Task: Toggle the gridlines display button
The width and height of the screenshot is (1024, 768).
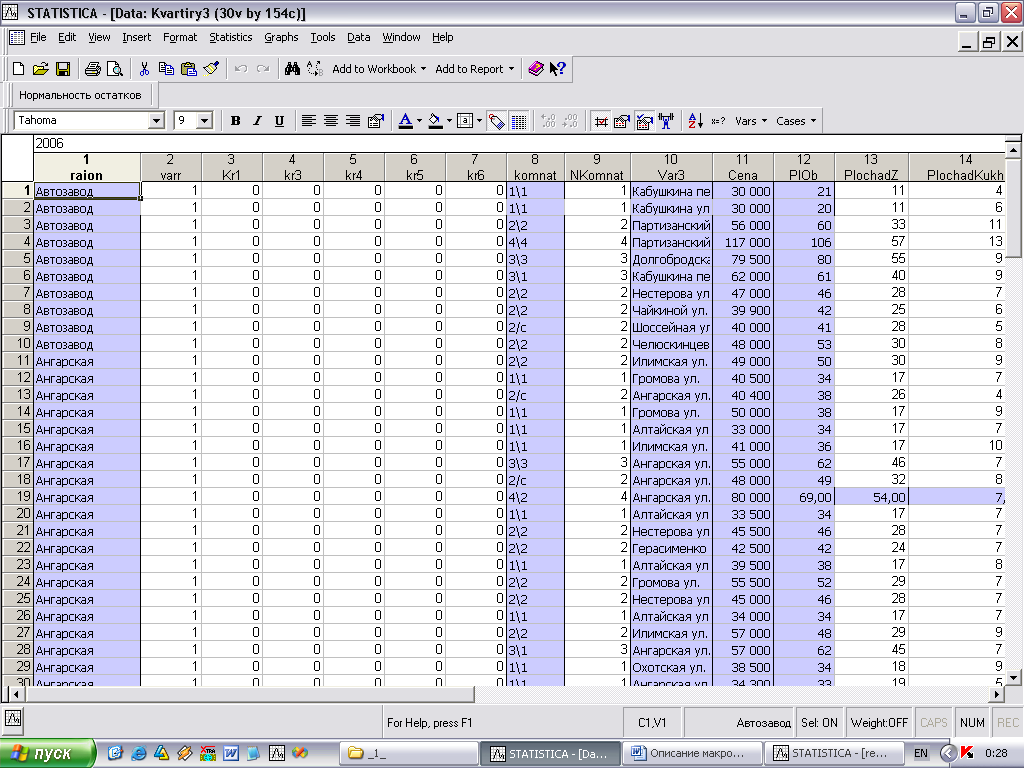Action: coord(519,121)
